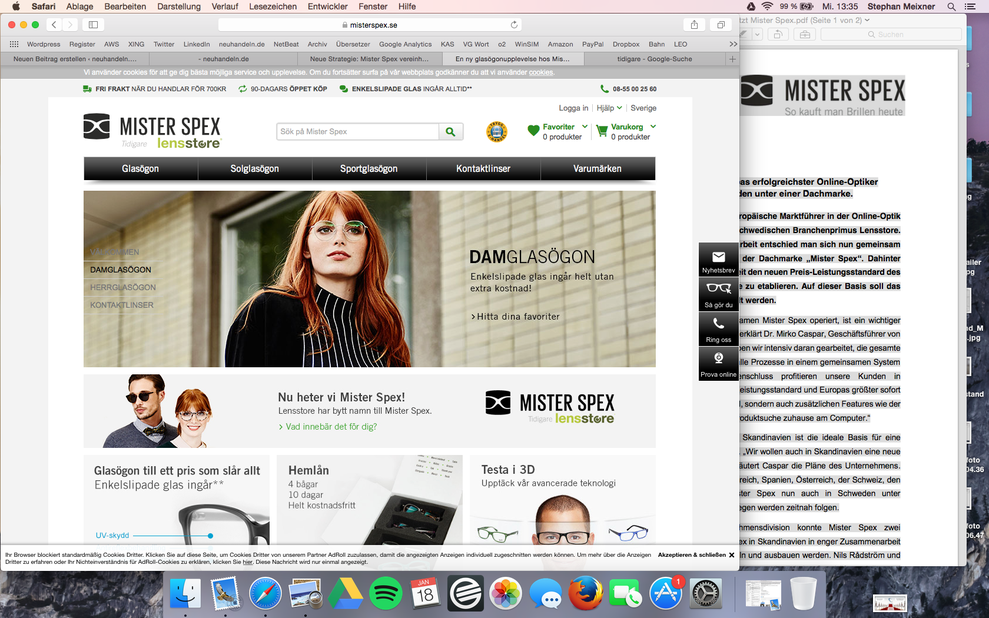This screenshot has height=618, width=989.
Task: Select the KONTAKTLINSER slide in hero banner
Action: coord(122,305)
